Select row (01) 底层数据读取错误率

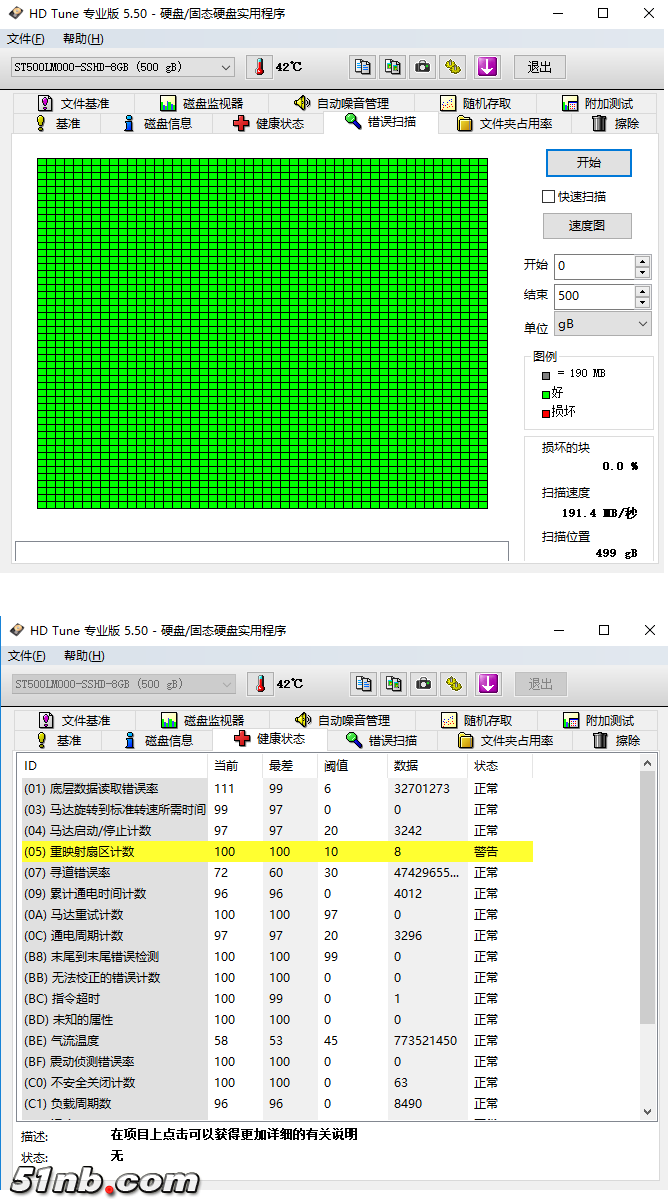pyautogui.click(x=277, y=788)
